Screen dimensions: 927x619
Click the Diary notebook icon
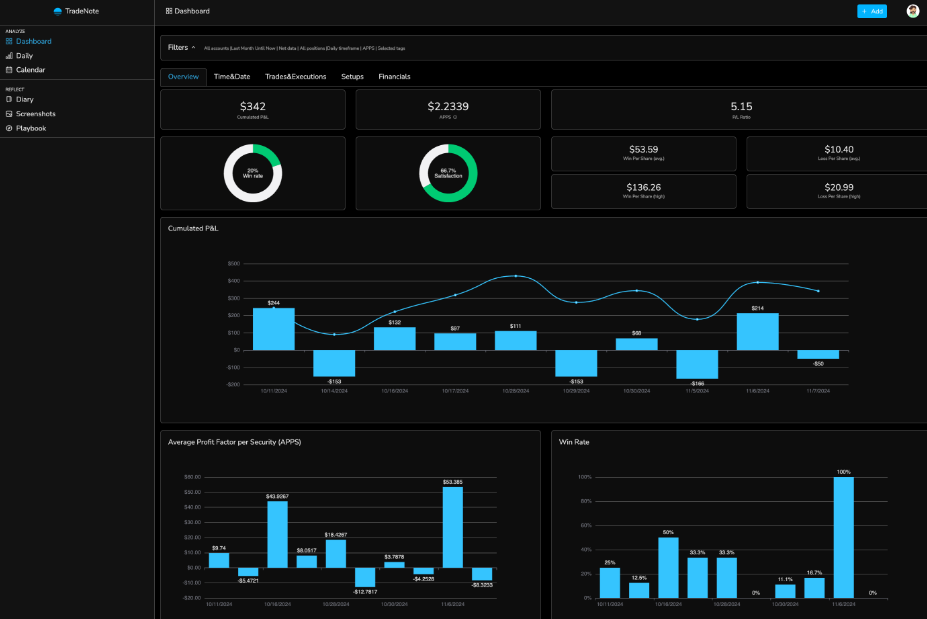(9, 99)
